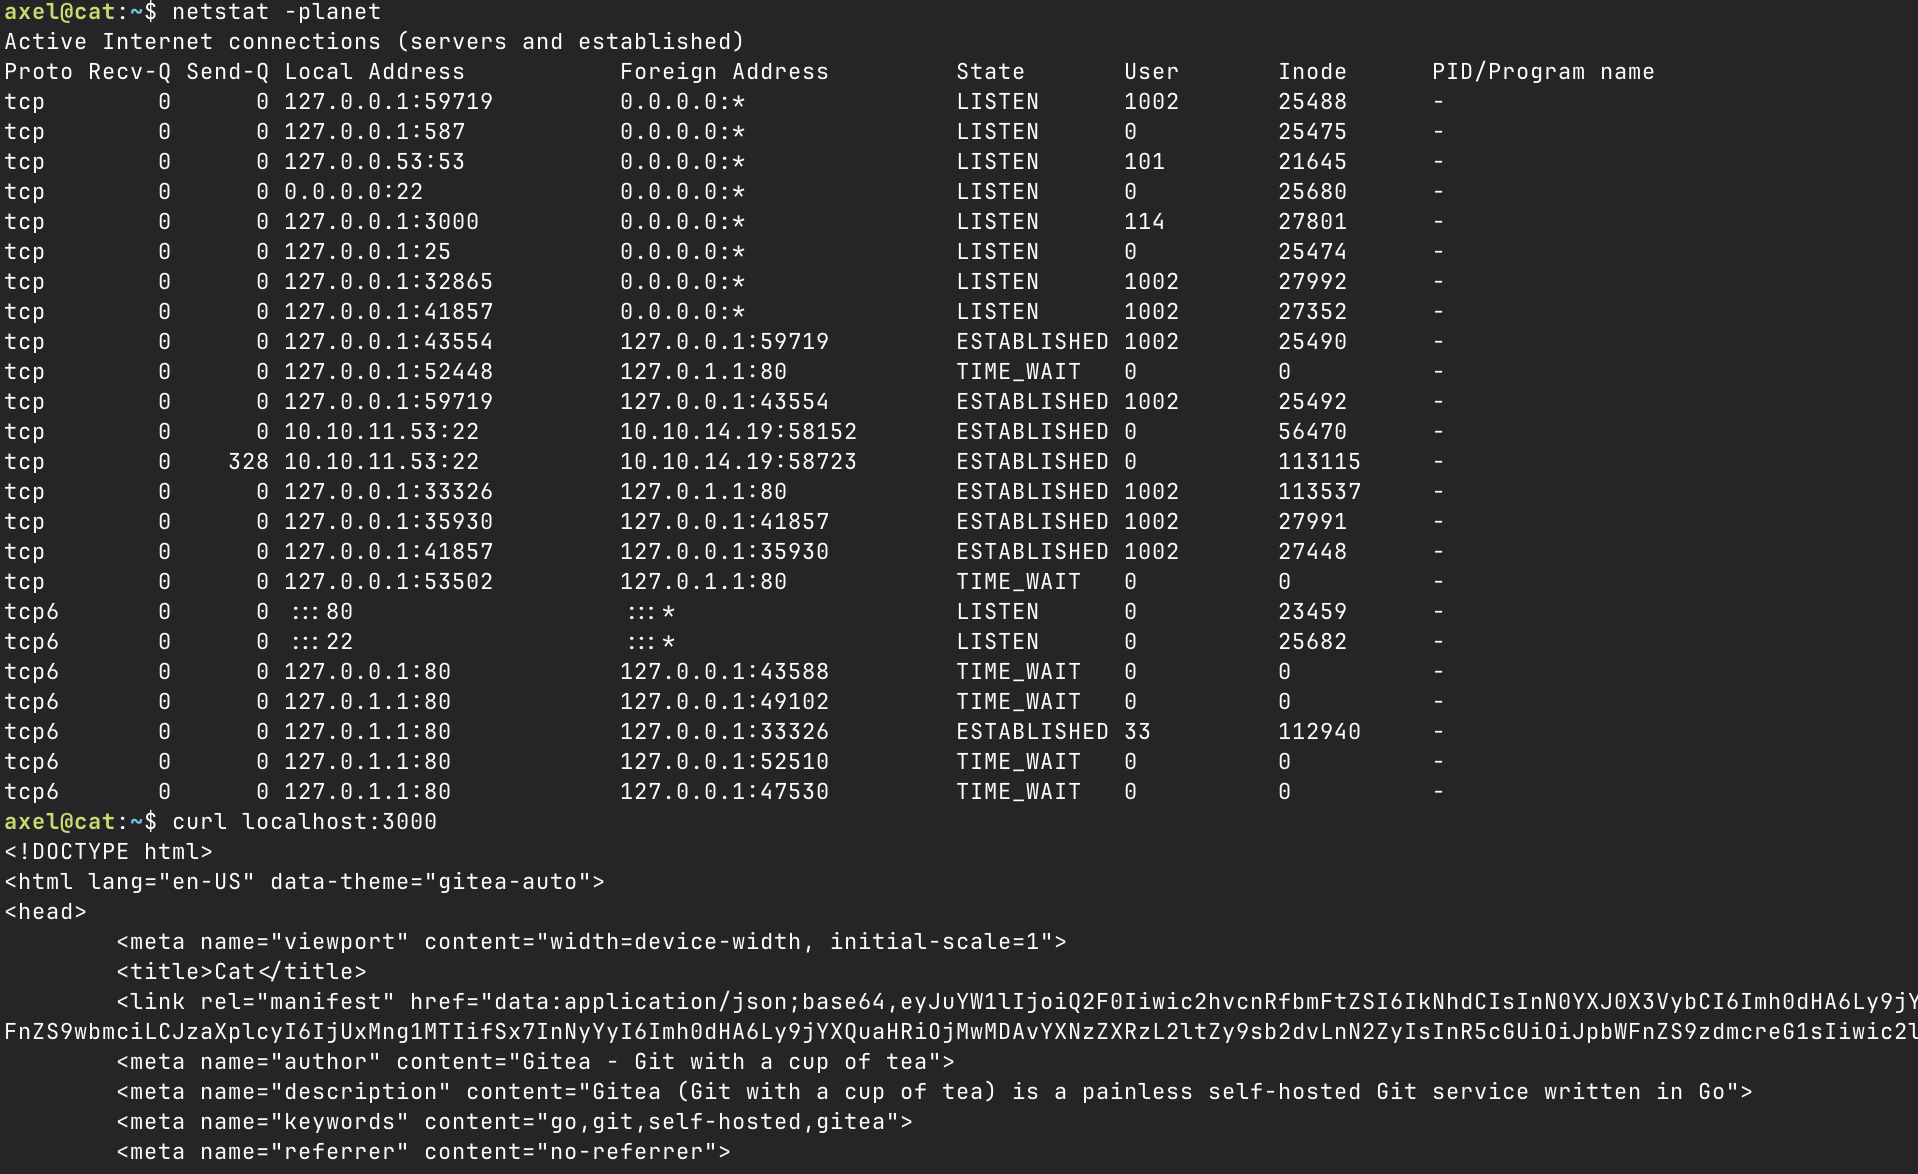
Task: Click the Inode column header
Action: coord(1312,72)
